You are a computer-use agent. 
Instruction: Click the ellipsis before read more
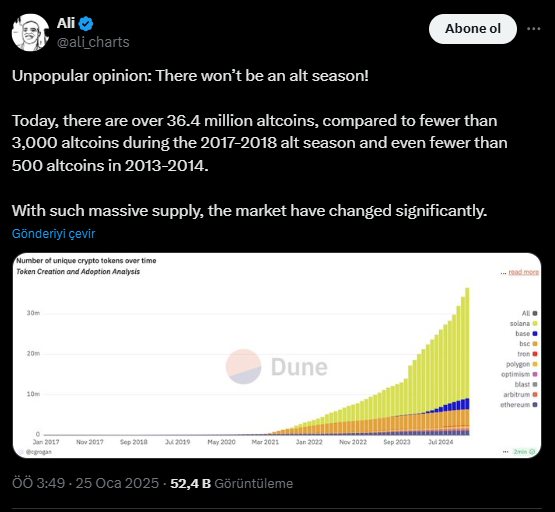(503, 272)
